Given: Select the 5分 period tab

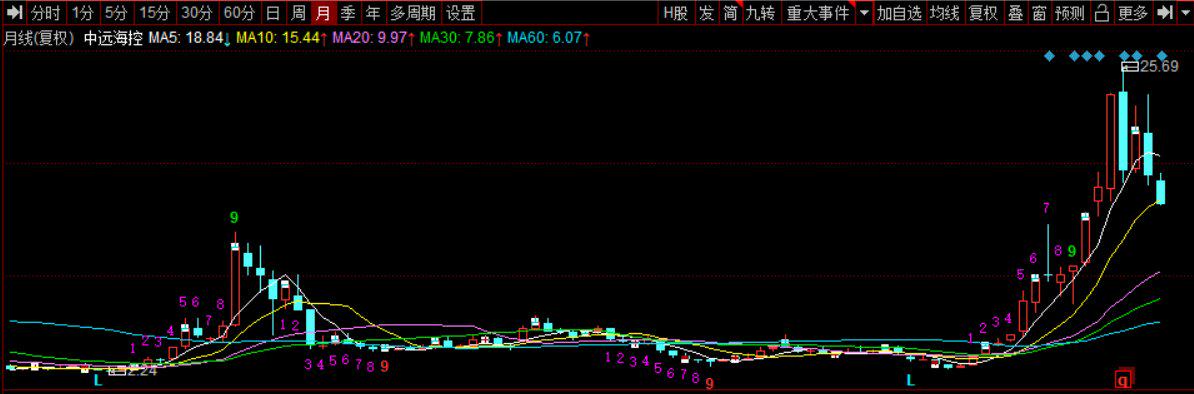Looking at the screenshot, I should point(116,13).
